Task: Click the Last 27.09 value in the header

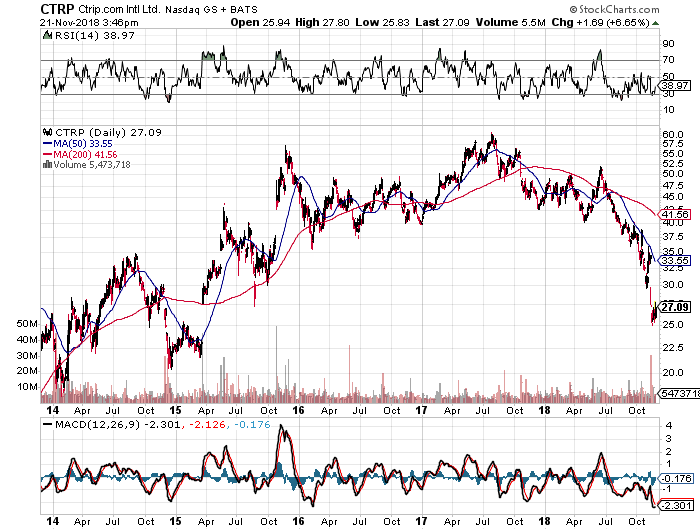Action: [442, 22]
